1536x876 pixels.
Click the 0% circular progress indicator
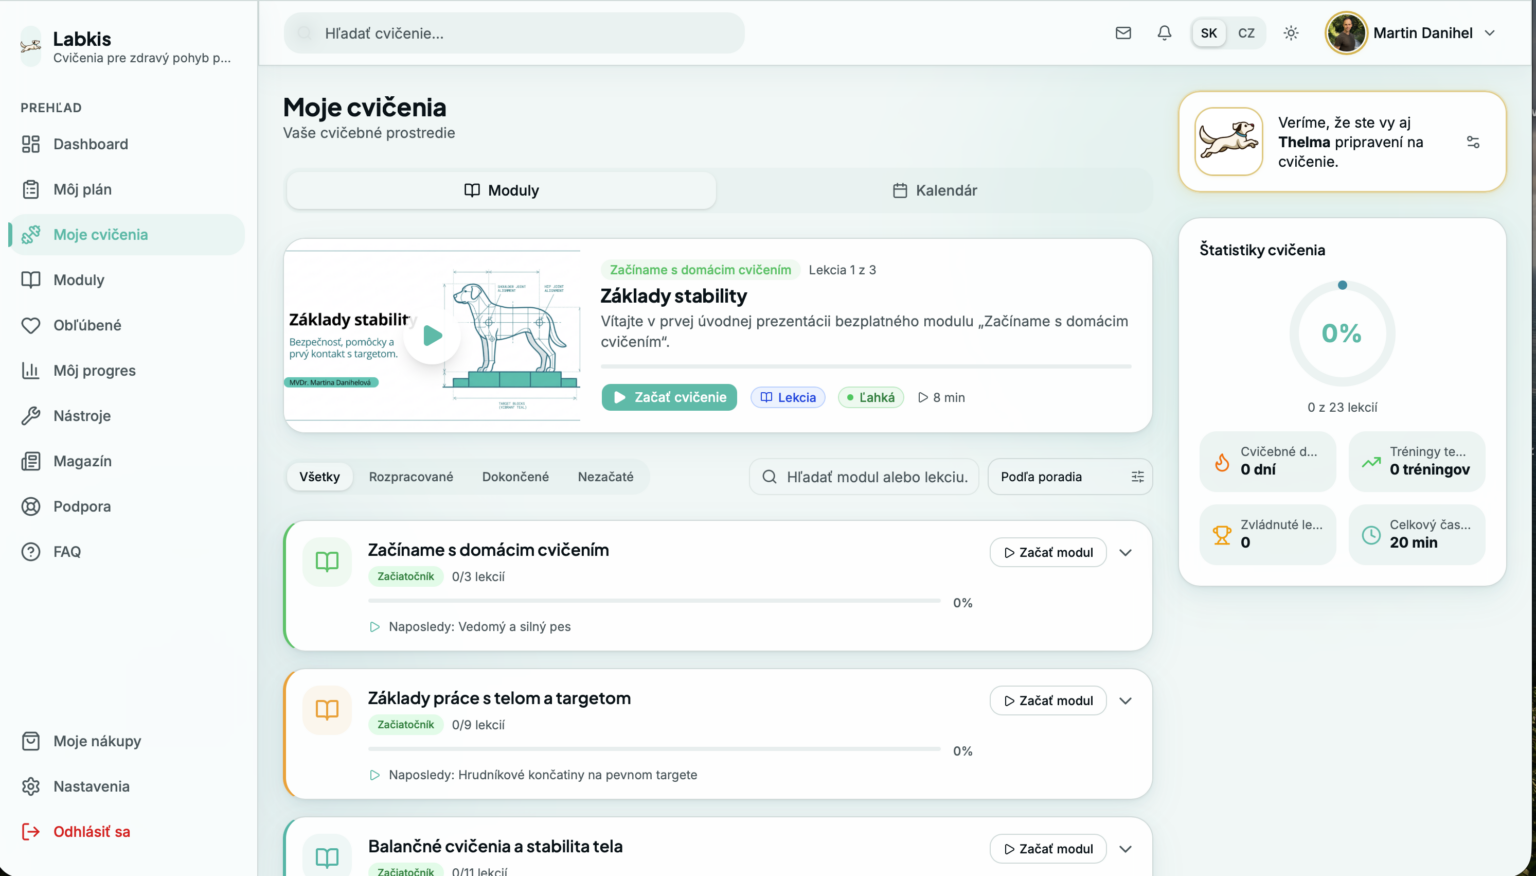pyautogui.click(x=1342, y=333)
